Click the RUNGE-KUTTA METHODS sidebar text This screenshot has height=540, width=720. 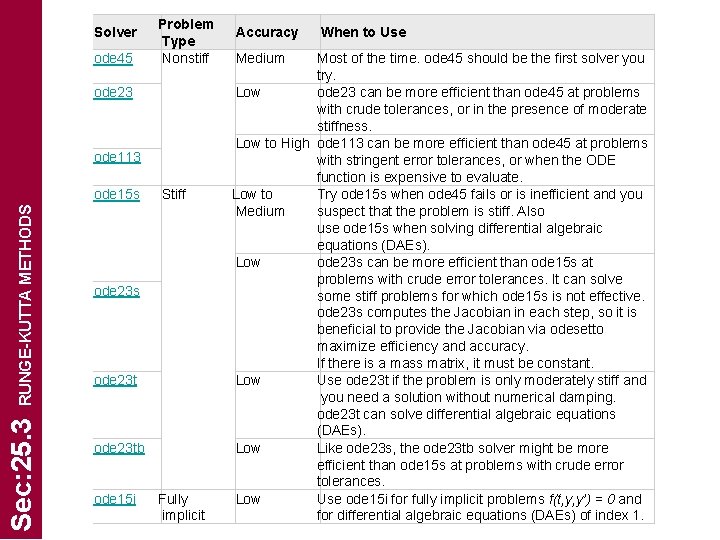point(25,305)
